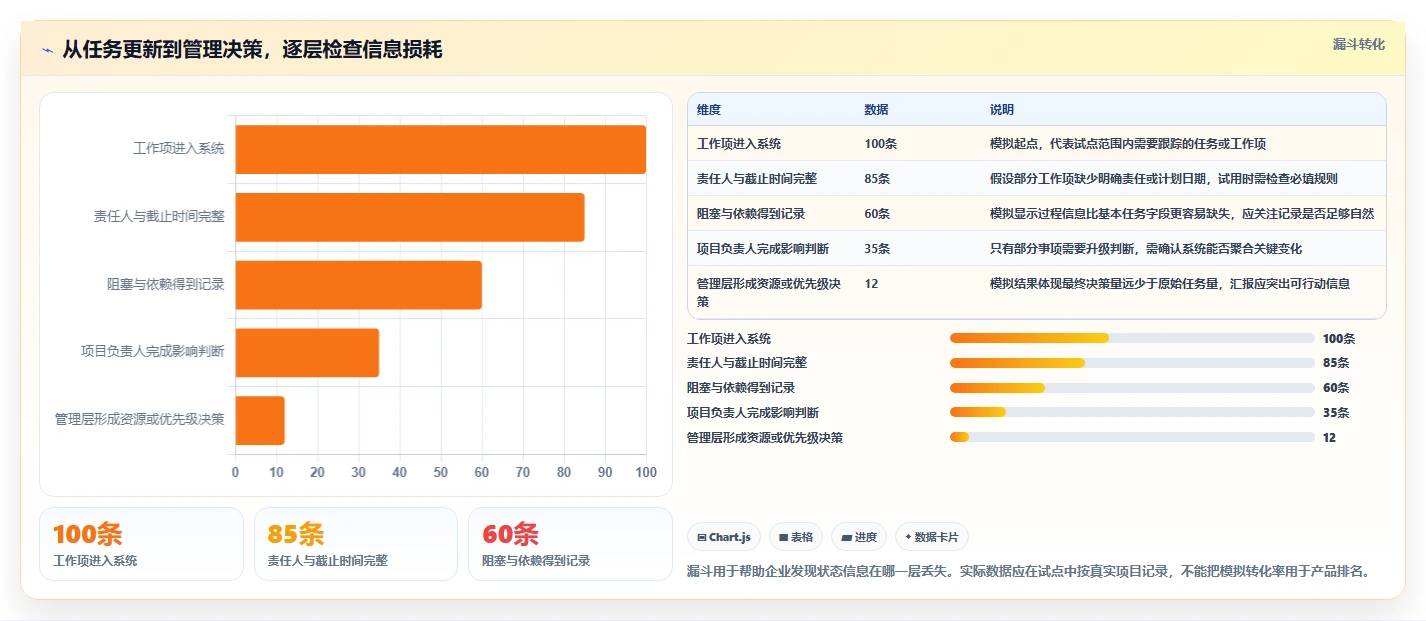The width and height of the screenshot is (1426, 621).
Task: Click the 项目负责人完成影响判断 chart bar
Action: click(307, 353)
